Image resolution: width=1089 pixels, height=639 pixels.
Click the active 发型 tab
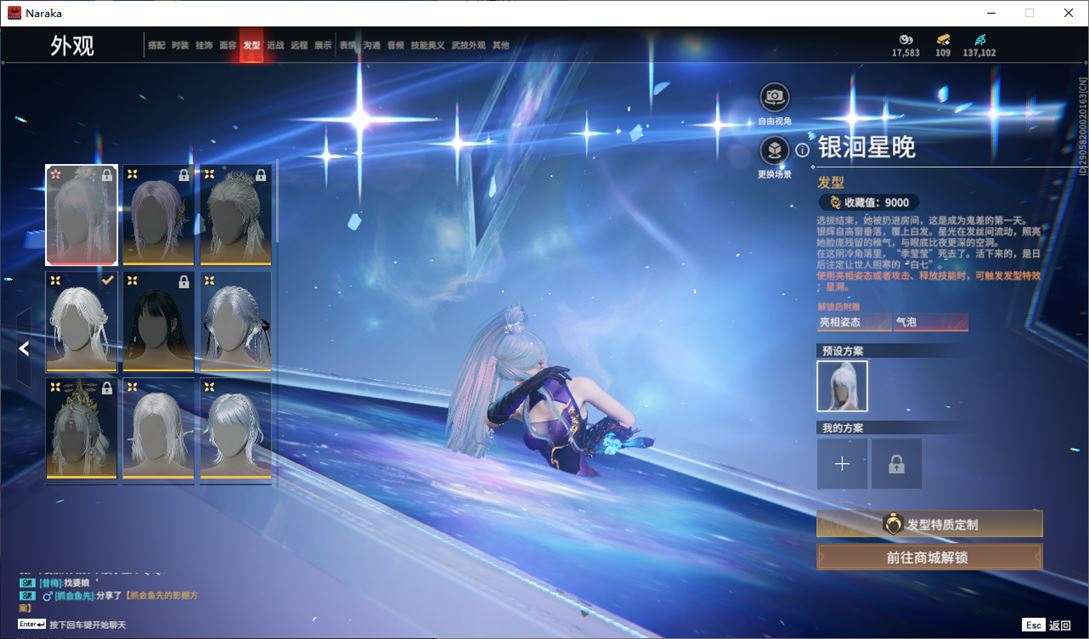point(251,45)
